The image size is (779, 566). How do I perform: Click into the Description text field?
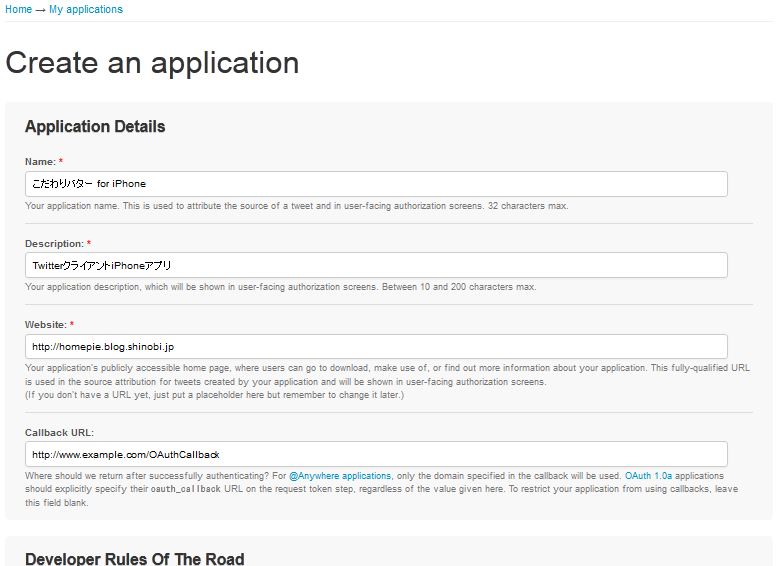pos(376,265)
